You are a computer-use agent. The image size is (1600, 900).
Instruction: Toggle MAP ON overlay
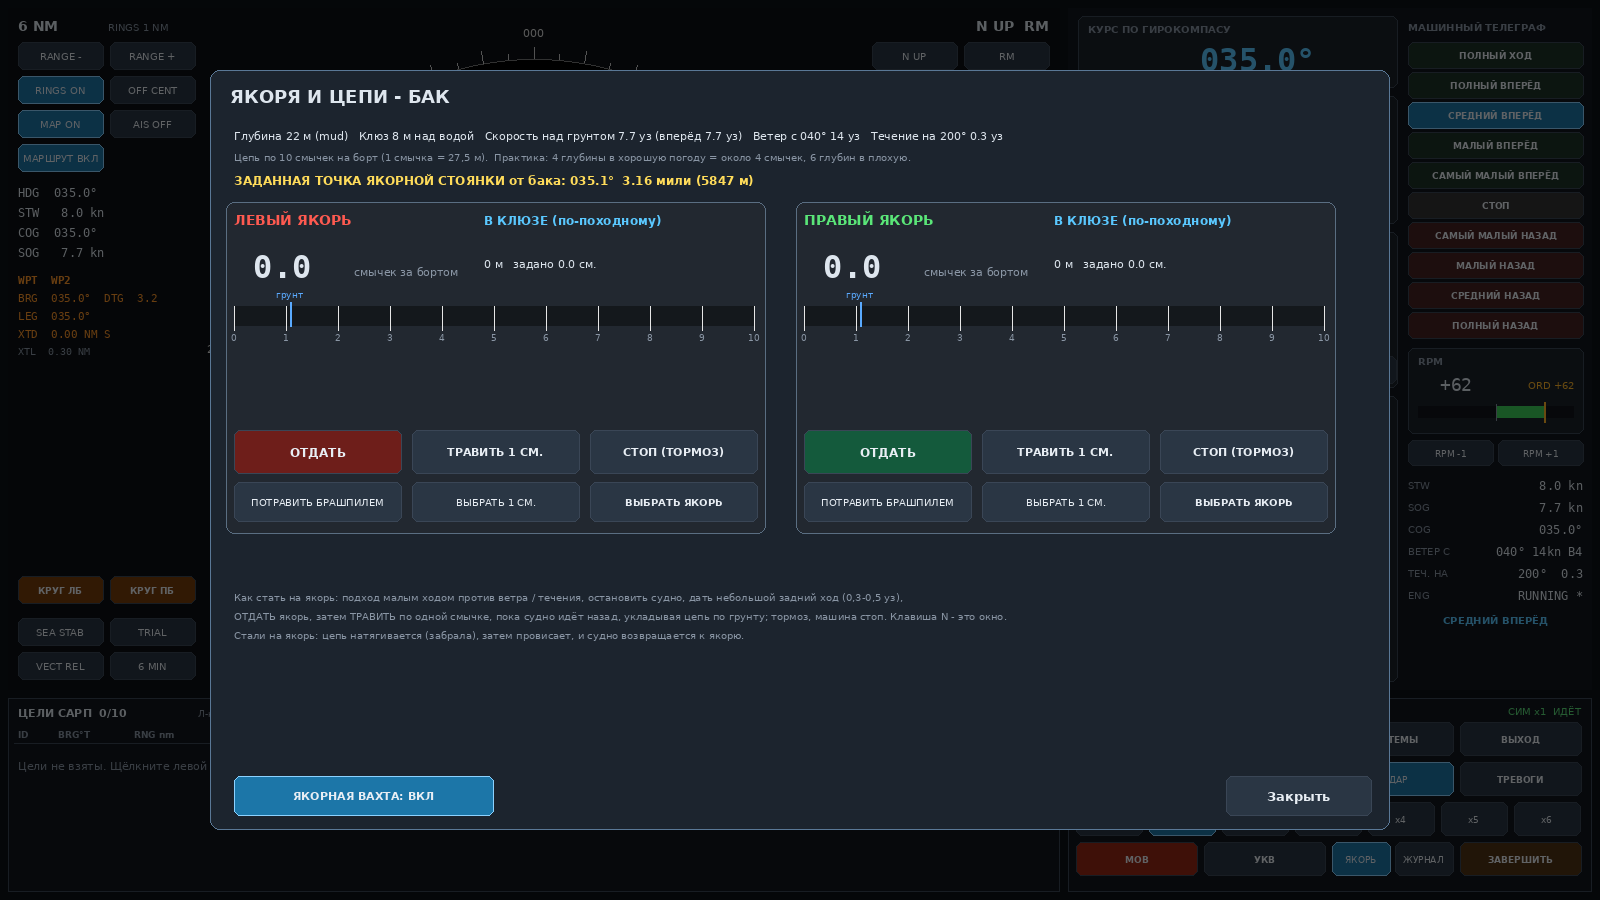pos(61,124)
